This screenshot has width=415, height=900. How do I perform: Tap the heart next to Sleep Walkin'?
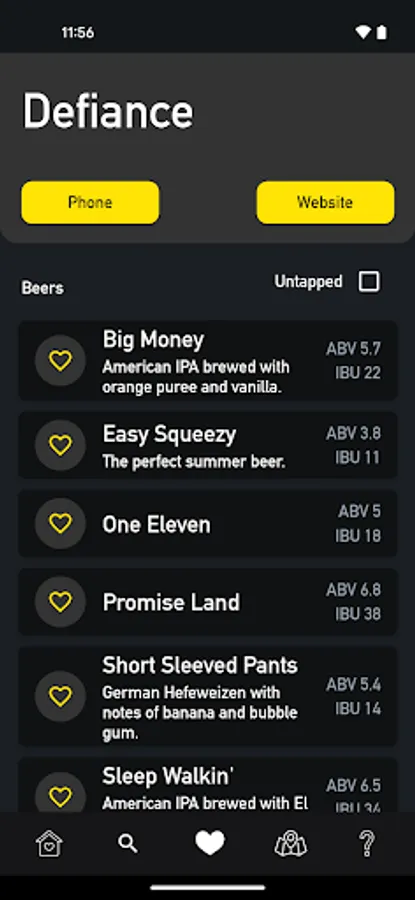click(x=60, y=795)
